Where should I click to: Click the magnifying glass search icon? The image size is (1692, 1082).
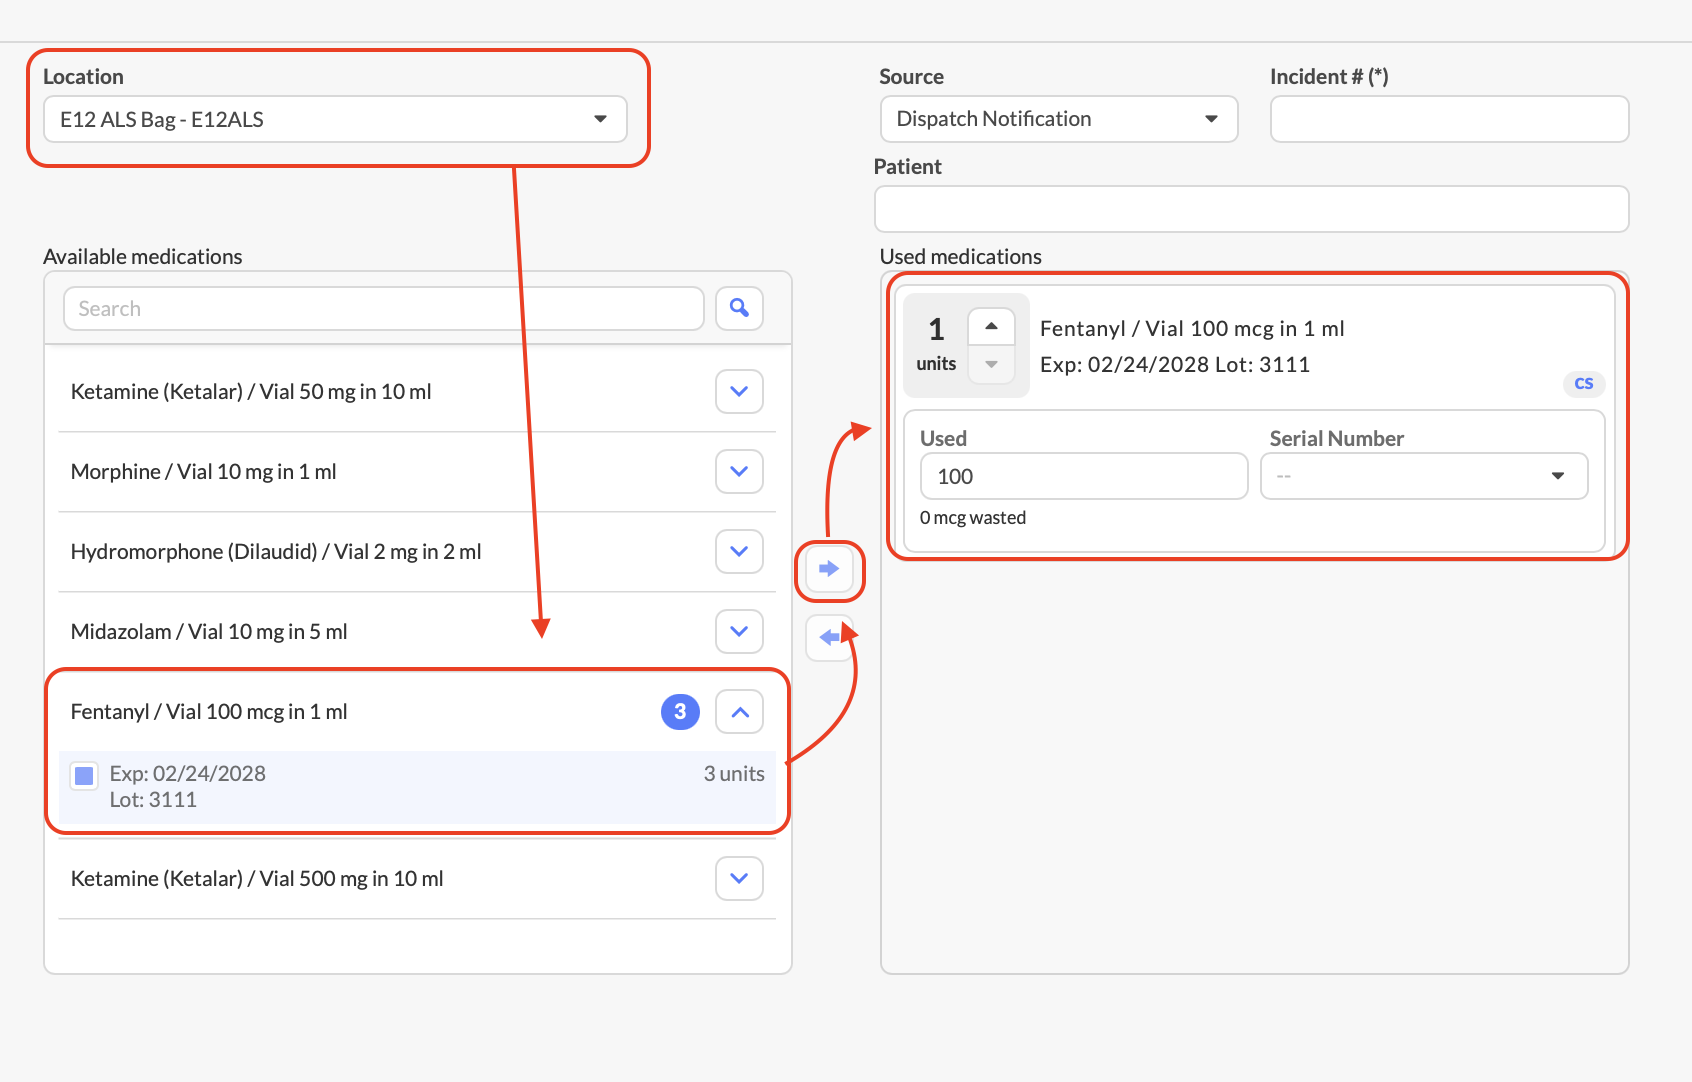[739, 308]
